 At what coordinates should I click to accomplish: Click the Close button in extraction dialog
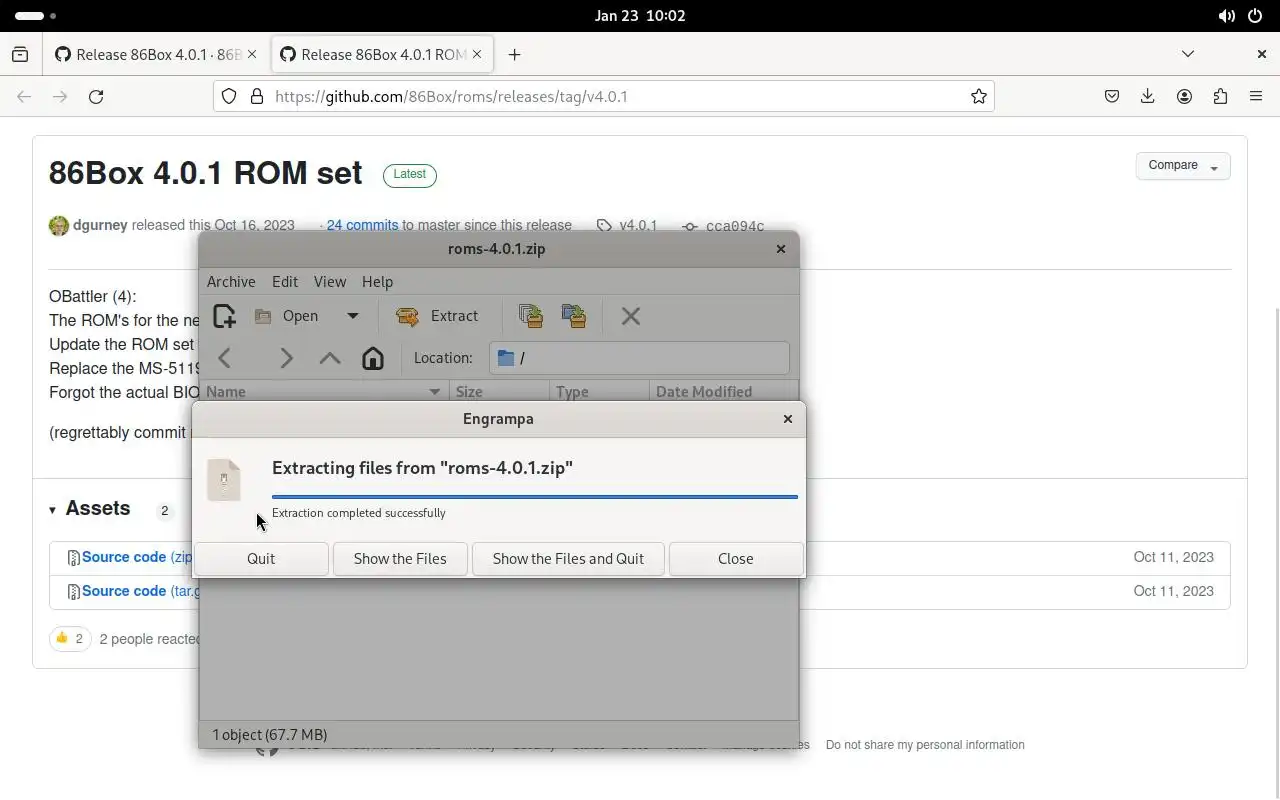tap(736, 559)
